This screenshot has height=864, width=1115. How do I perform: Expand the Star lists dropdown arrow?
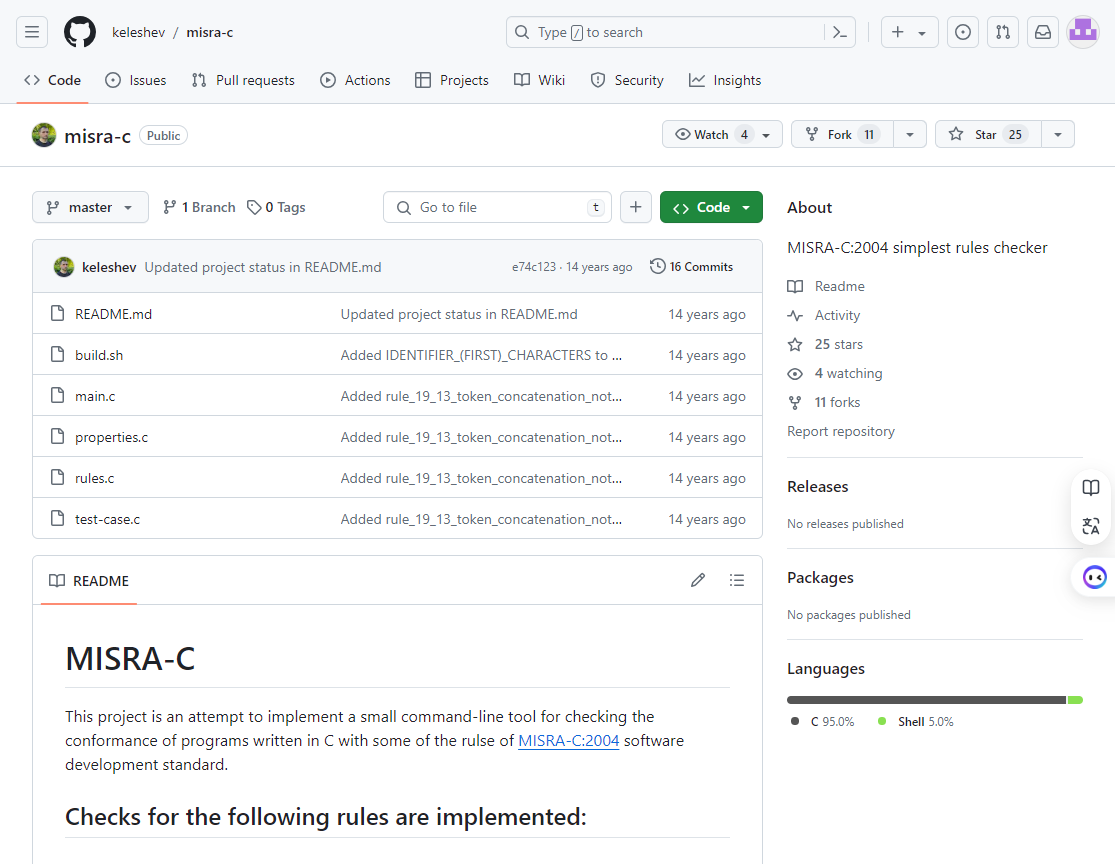(1057, 134)
